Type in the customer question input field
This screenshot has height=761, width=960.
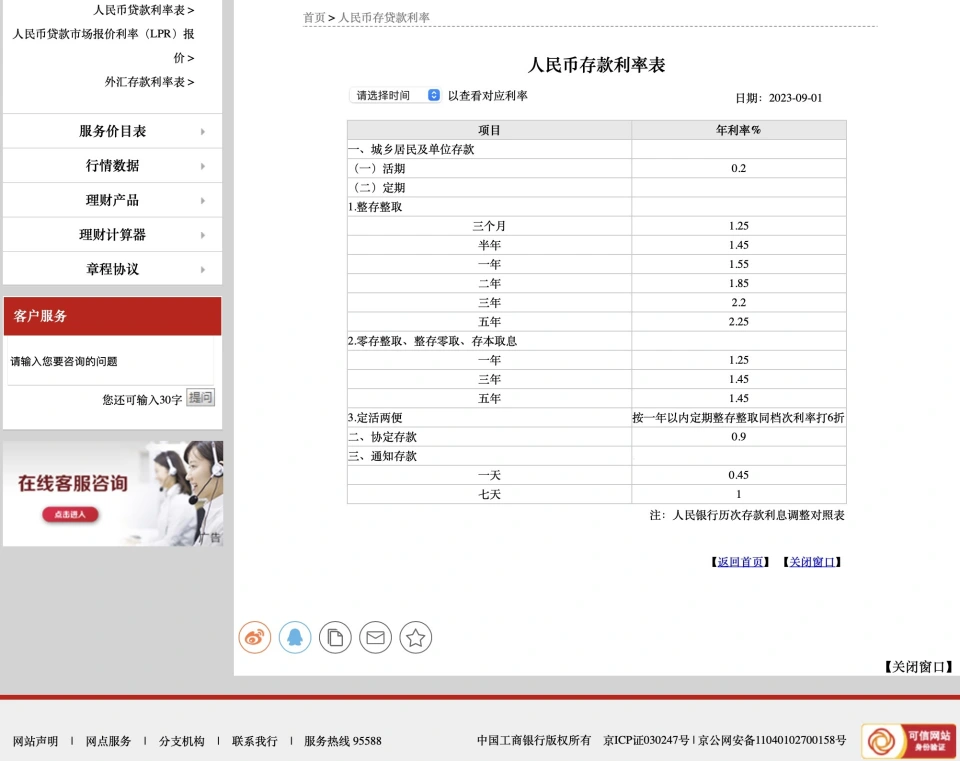click(110, 362)
